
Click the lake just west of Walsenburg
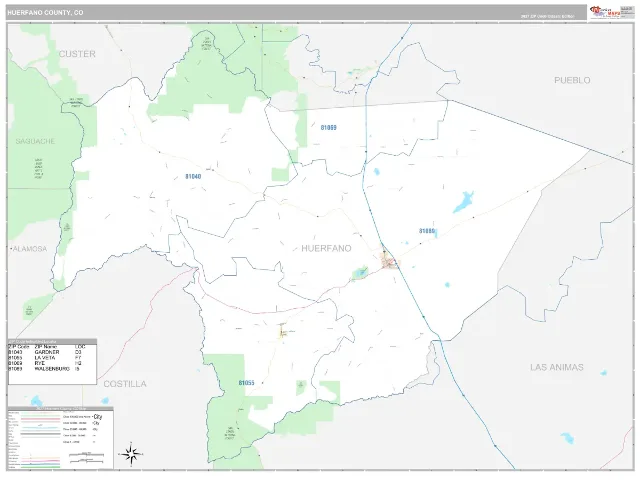pyautogui.click(x=360, y=273)
